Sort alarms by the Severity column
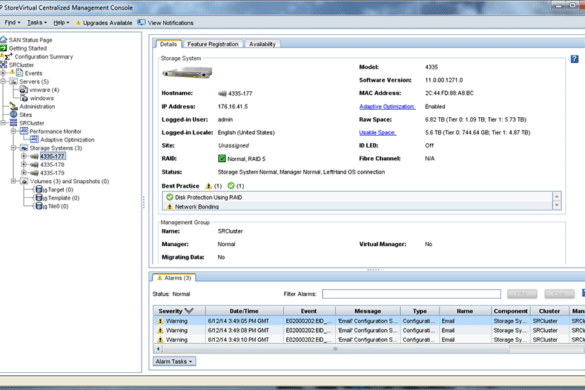The height and width of the screenshot is (390, 585). (179, 311)
